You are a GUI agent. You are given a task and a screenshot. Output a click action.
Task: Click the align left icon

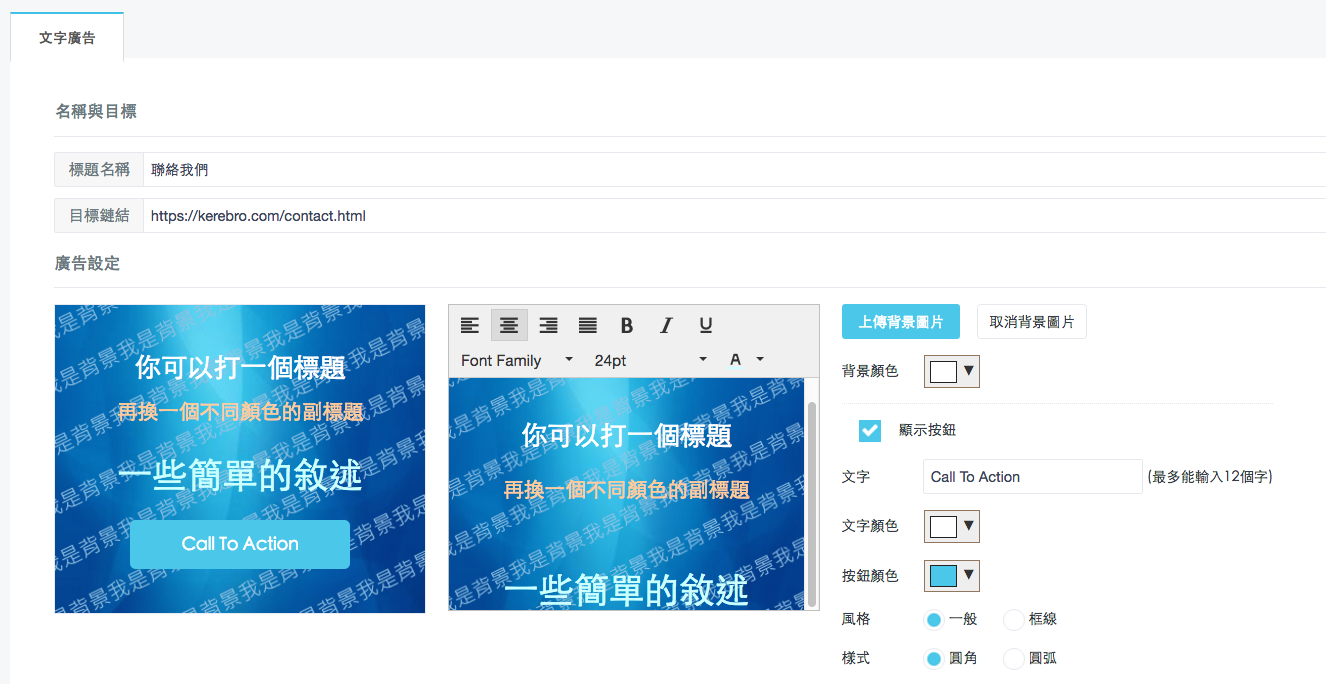[x=470, y=325]
